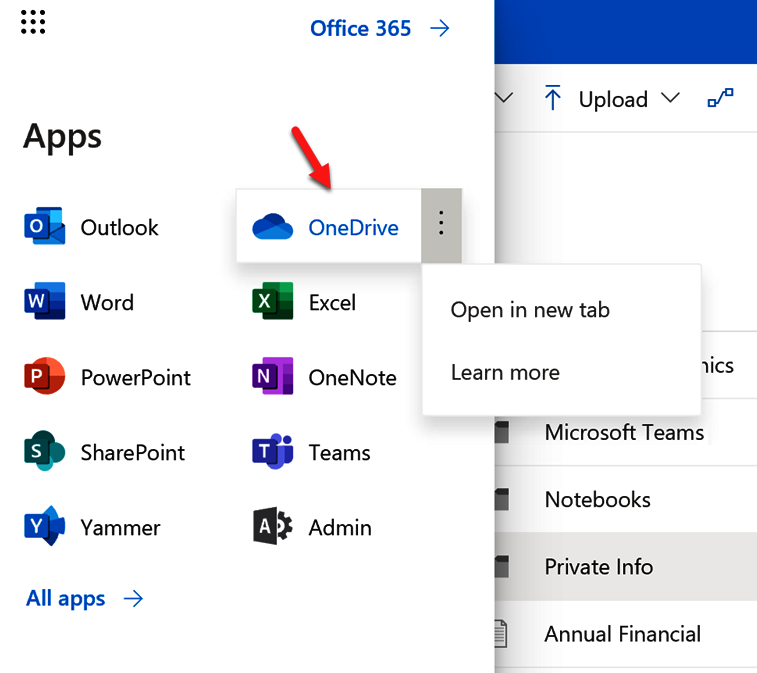Launch Yammer from its icon

coord(44,526)
